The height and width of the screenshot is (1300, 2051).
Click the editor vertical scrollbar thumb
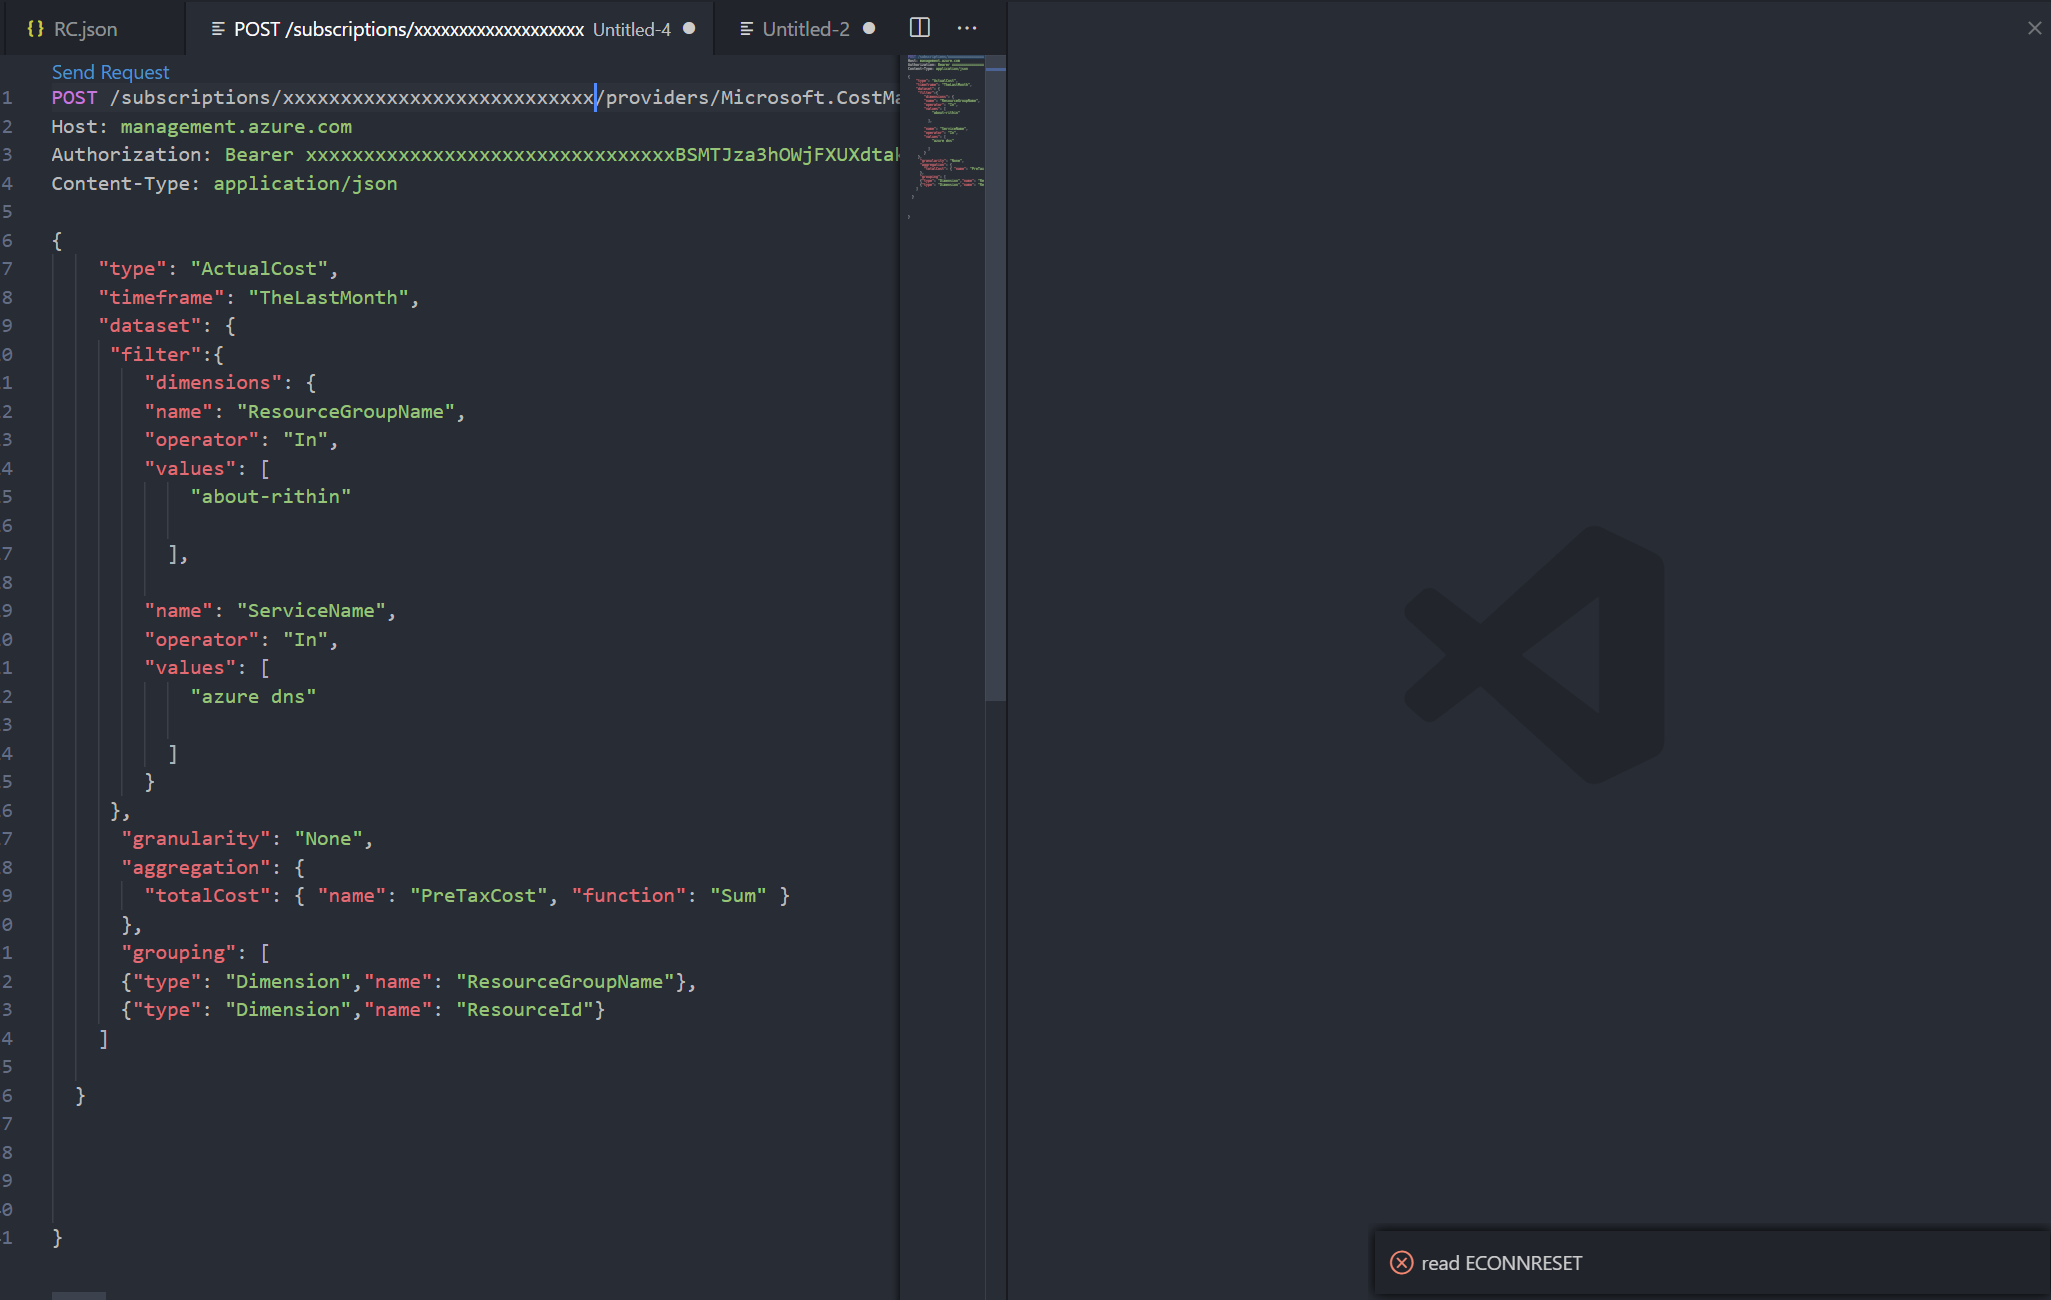pos(995,380)
